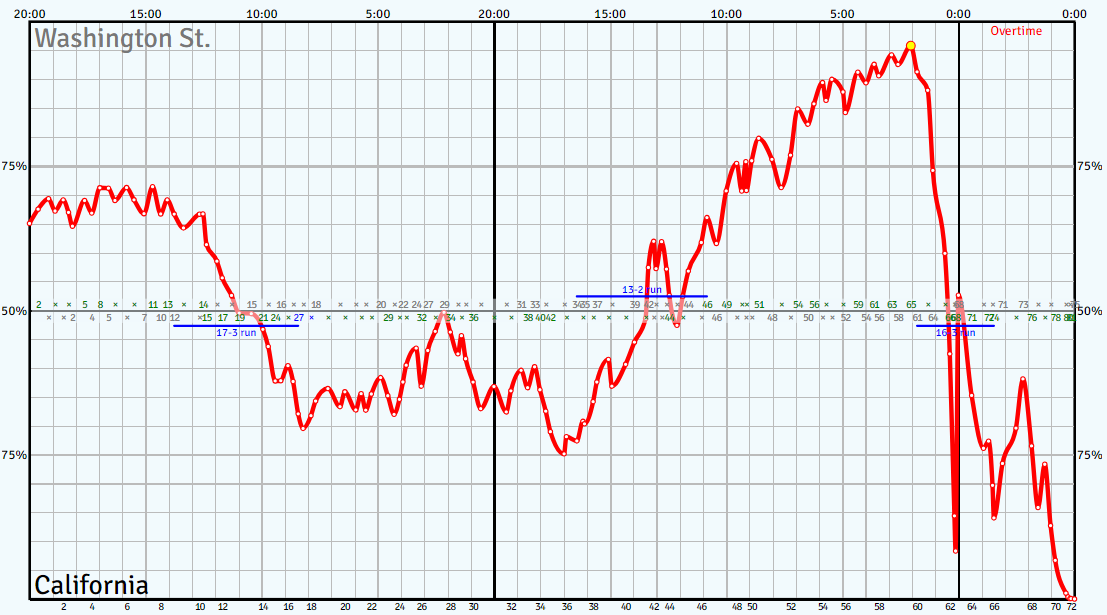Viewport: 1107px width, 615px height.
Task: Click the 50% label on the right axis
Action: (1089, 311)
